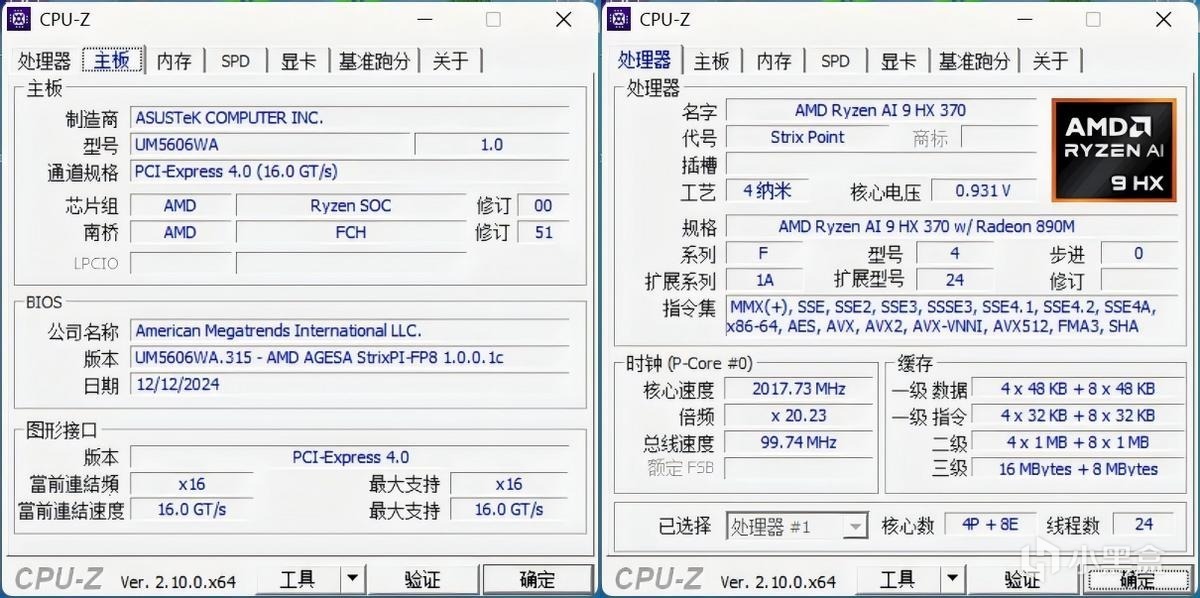1200x598 pixels.
Task: Click BIOS version UM5606WA.315 field
Action: [350, 358]
